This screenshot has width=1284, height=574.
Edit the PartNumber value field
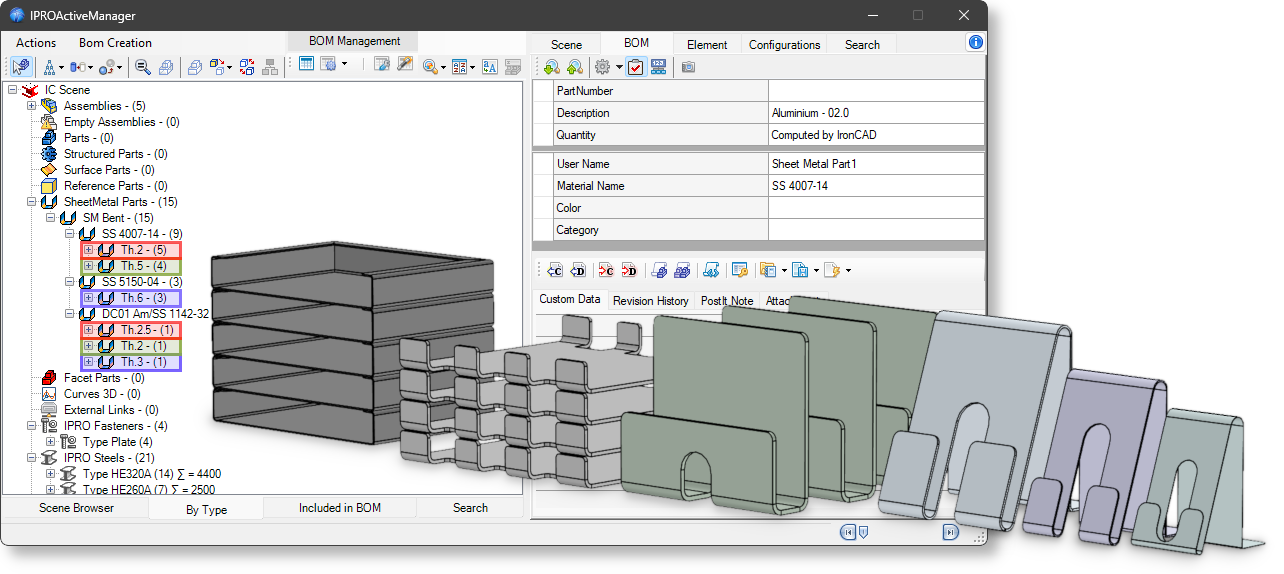875,91
